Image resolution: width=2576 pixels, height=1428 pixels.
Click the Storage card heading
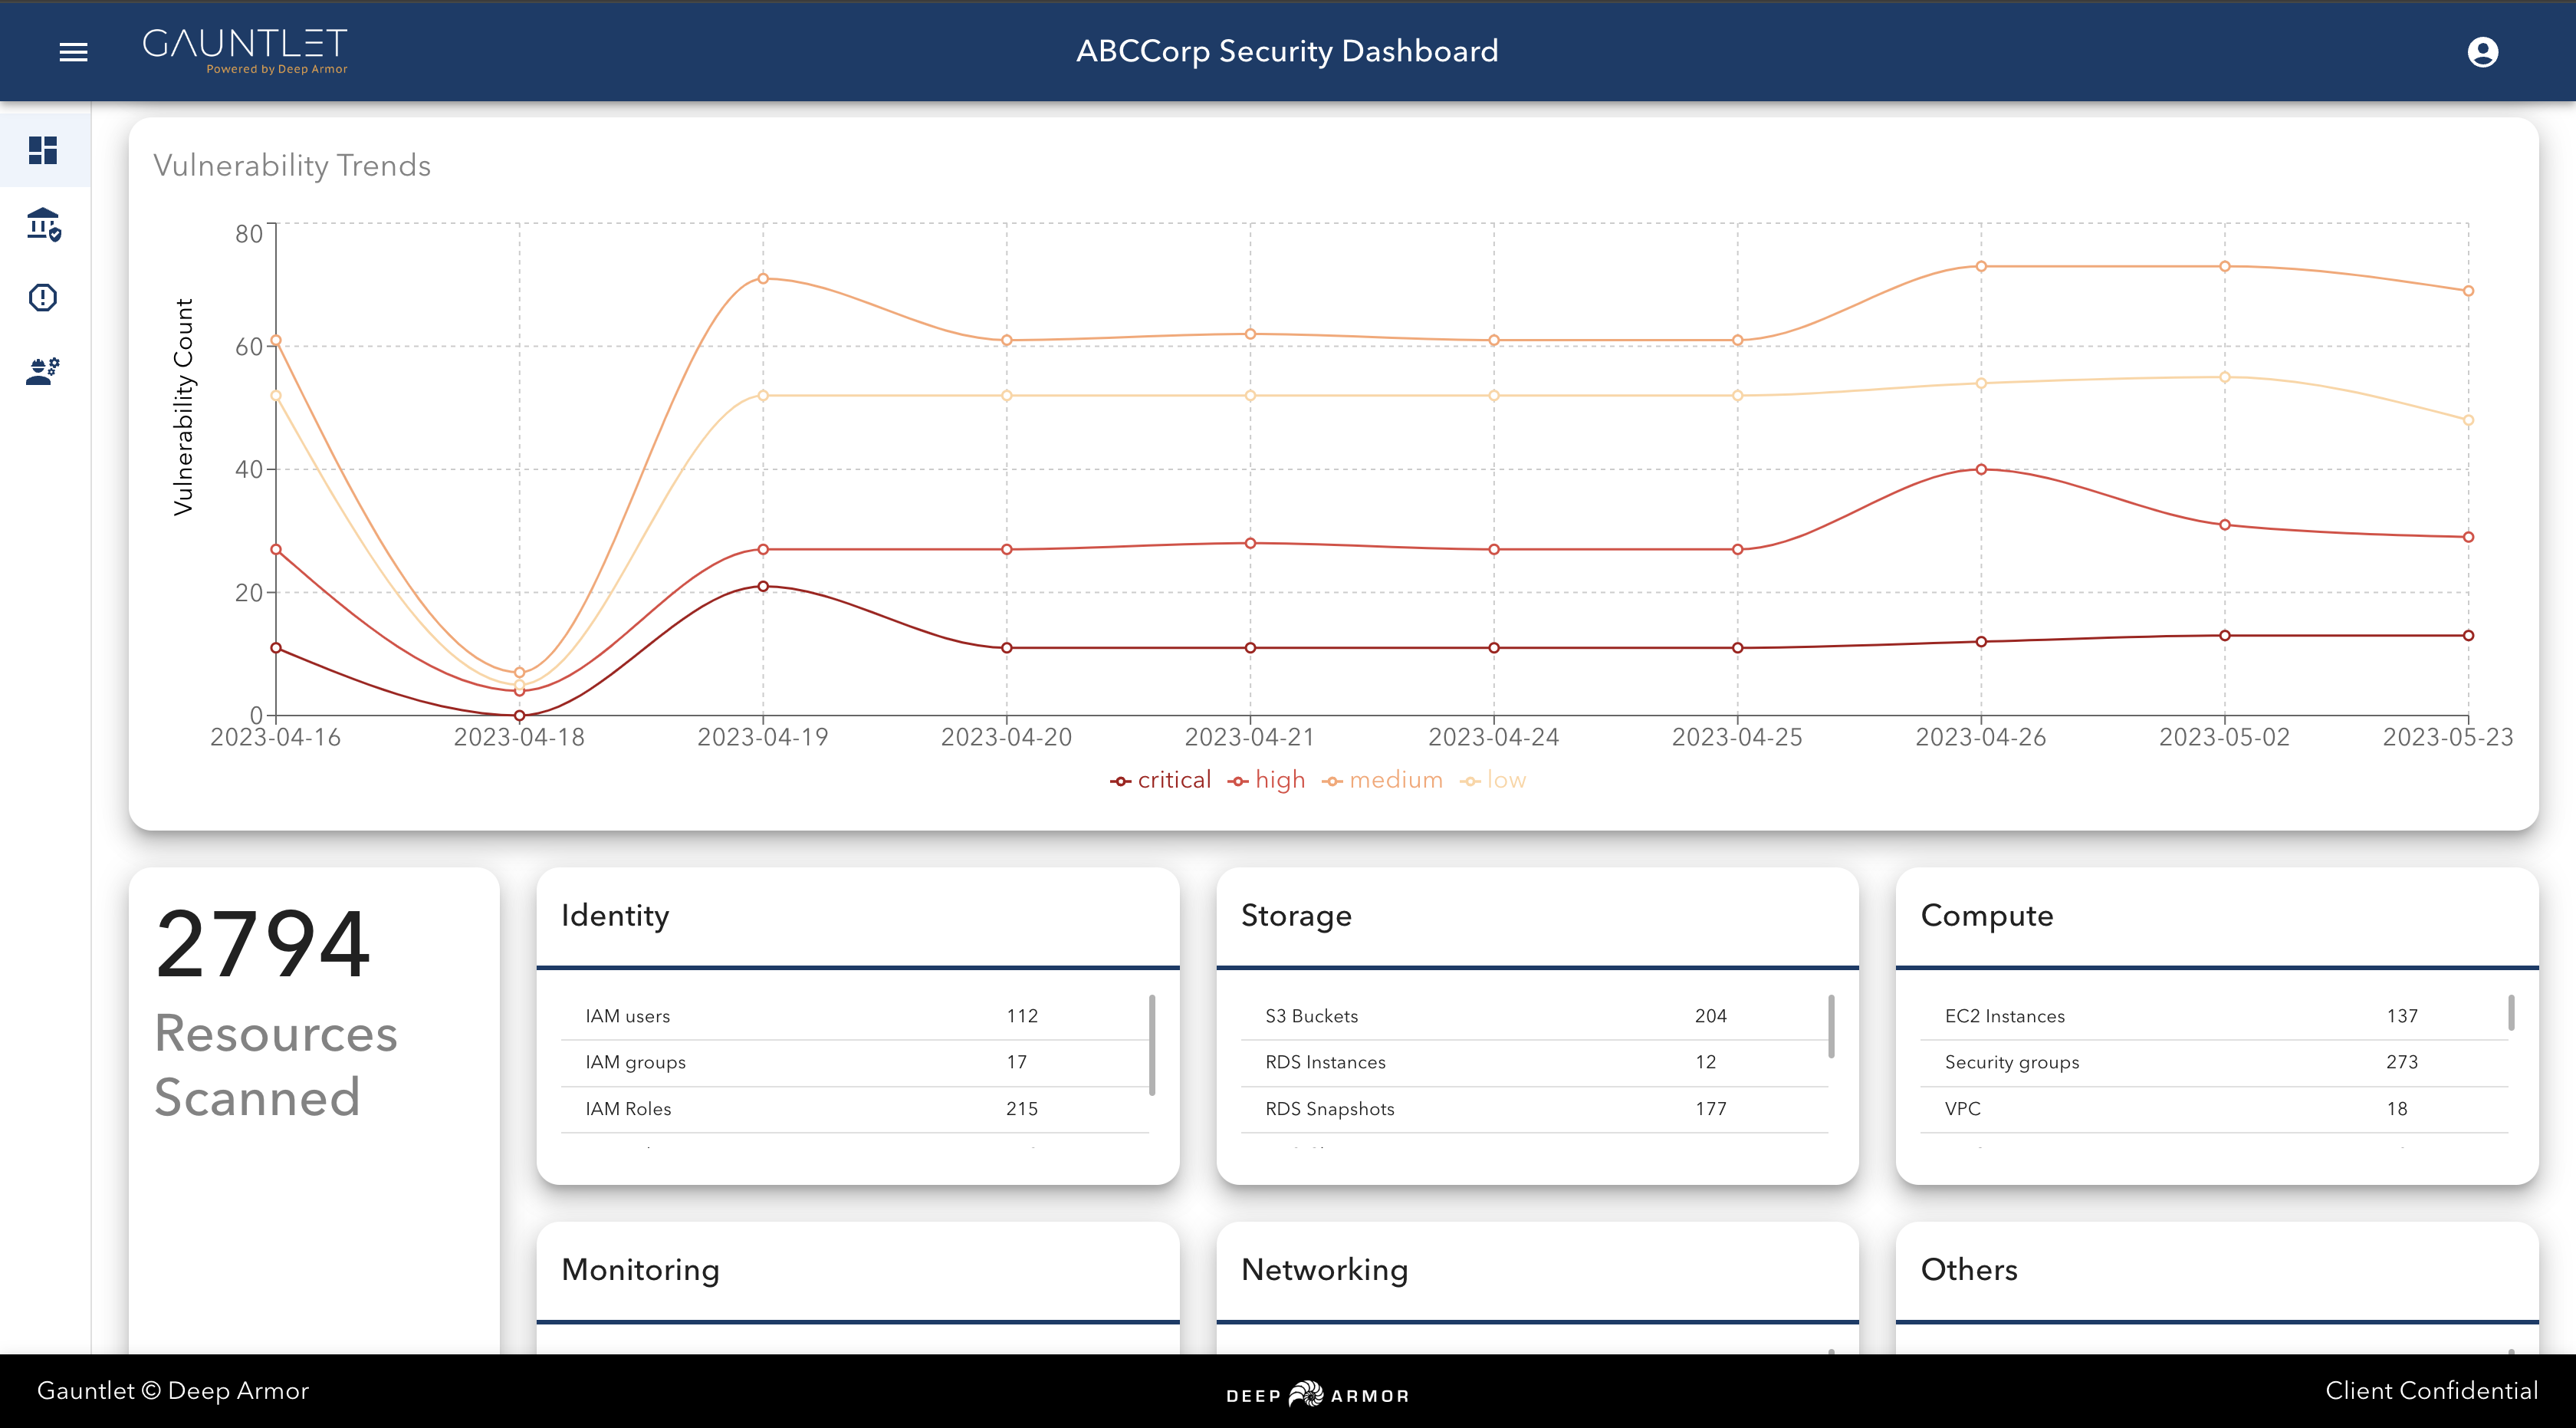point(1296,916)
